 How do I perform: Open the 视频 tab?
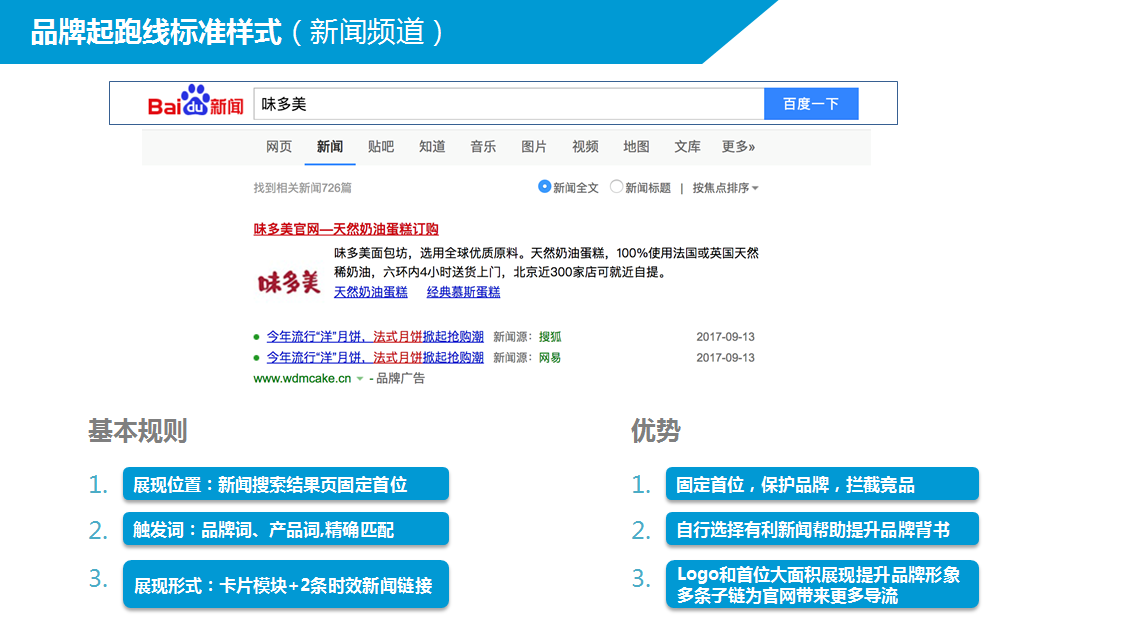pyautogui.click(x=585, y=147)
